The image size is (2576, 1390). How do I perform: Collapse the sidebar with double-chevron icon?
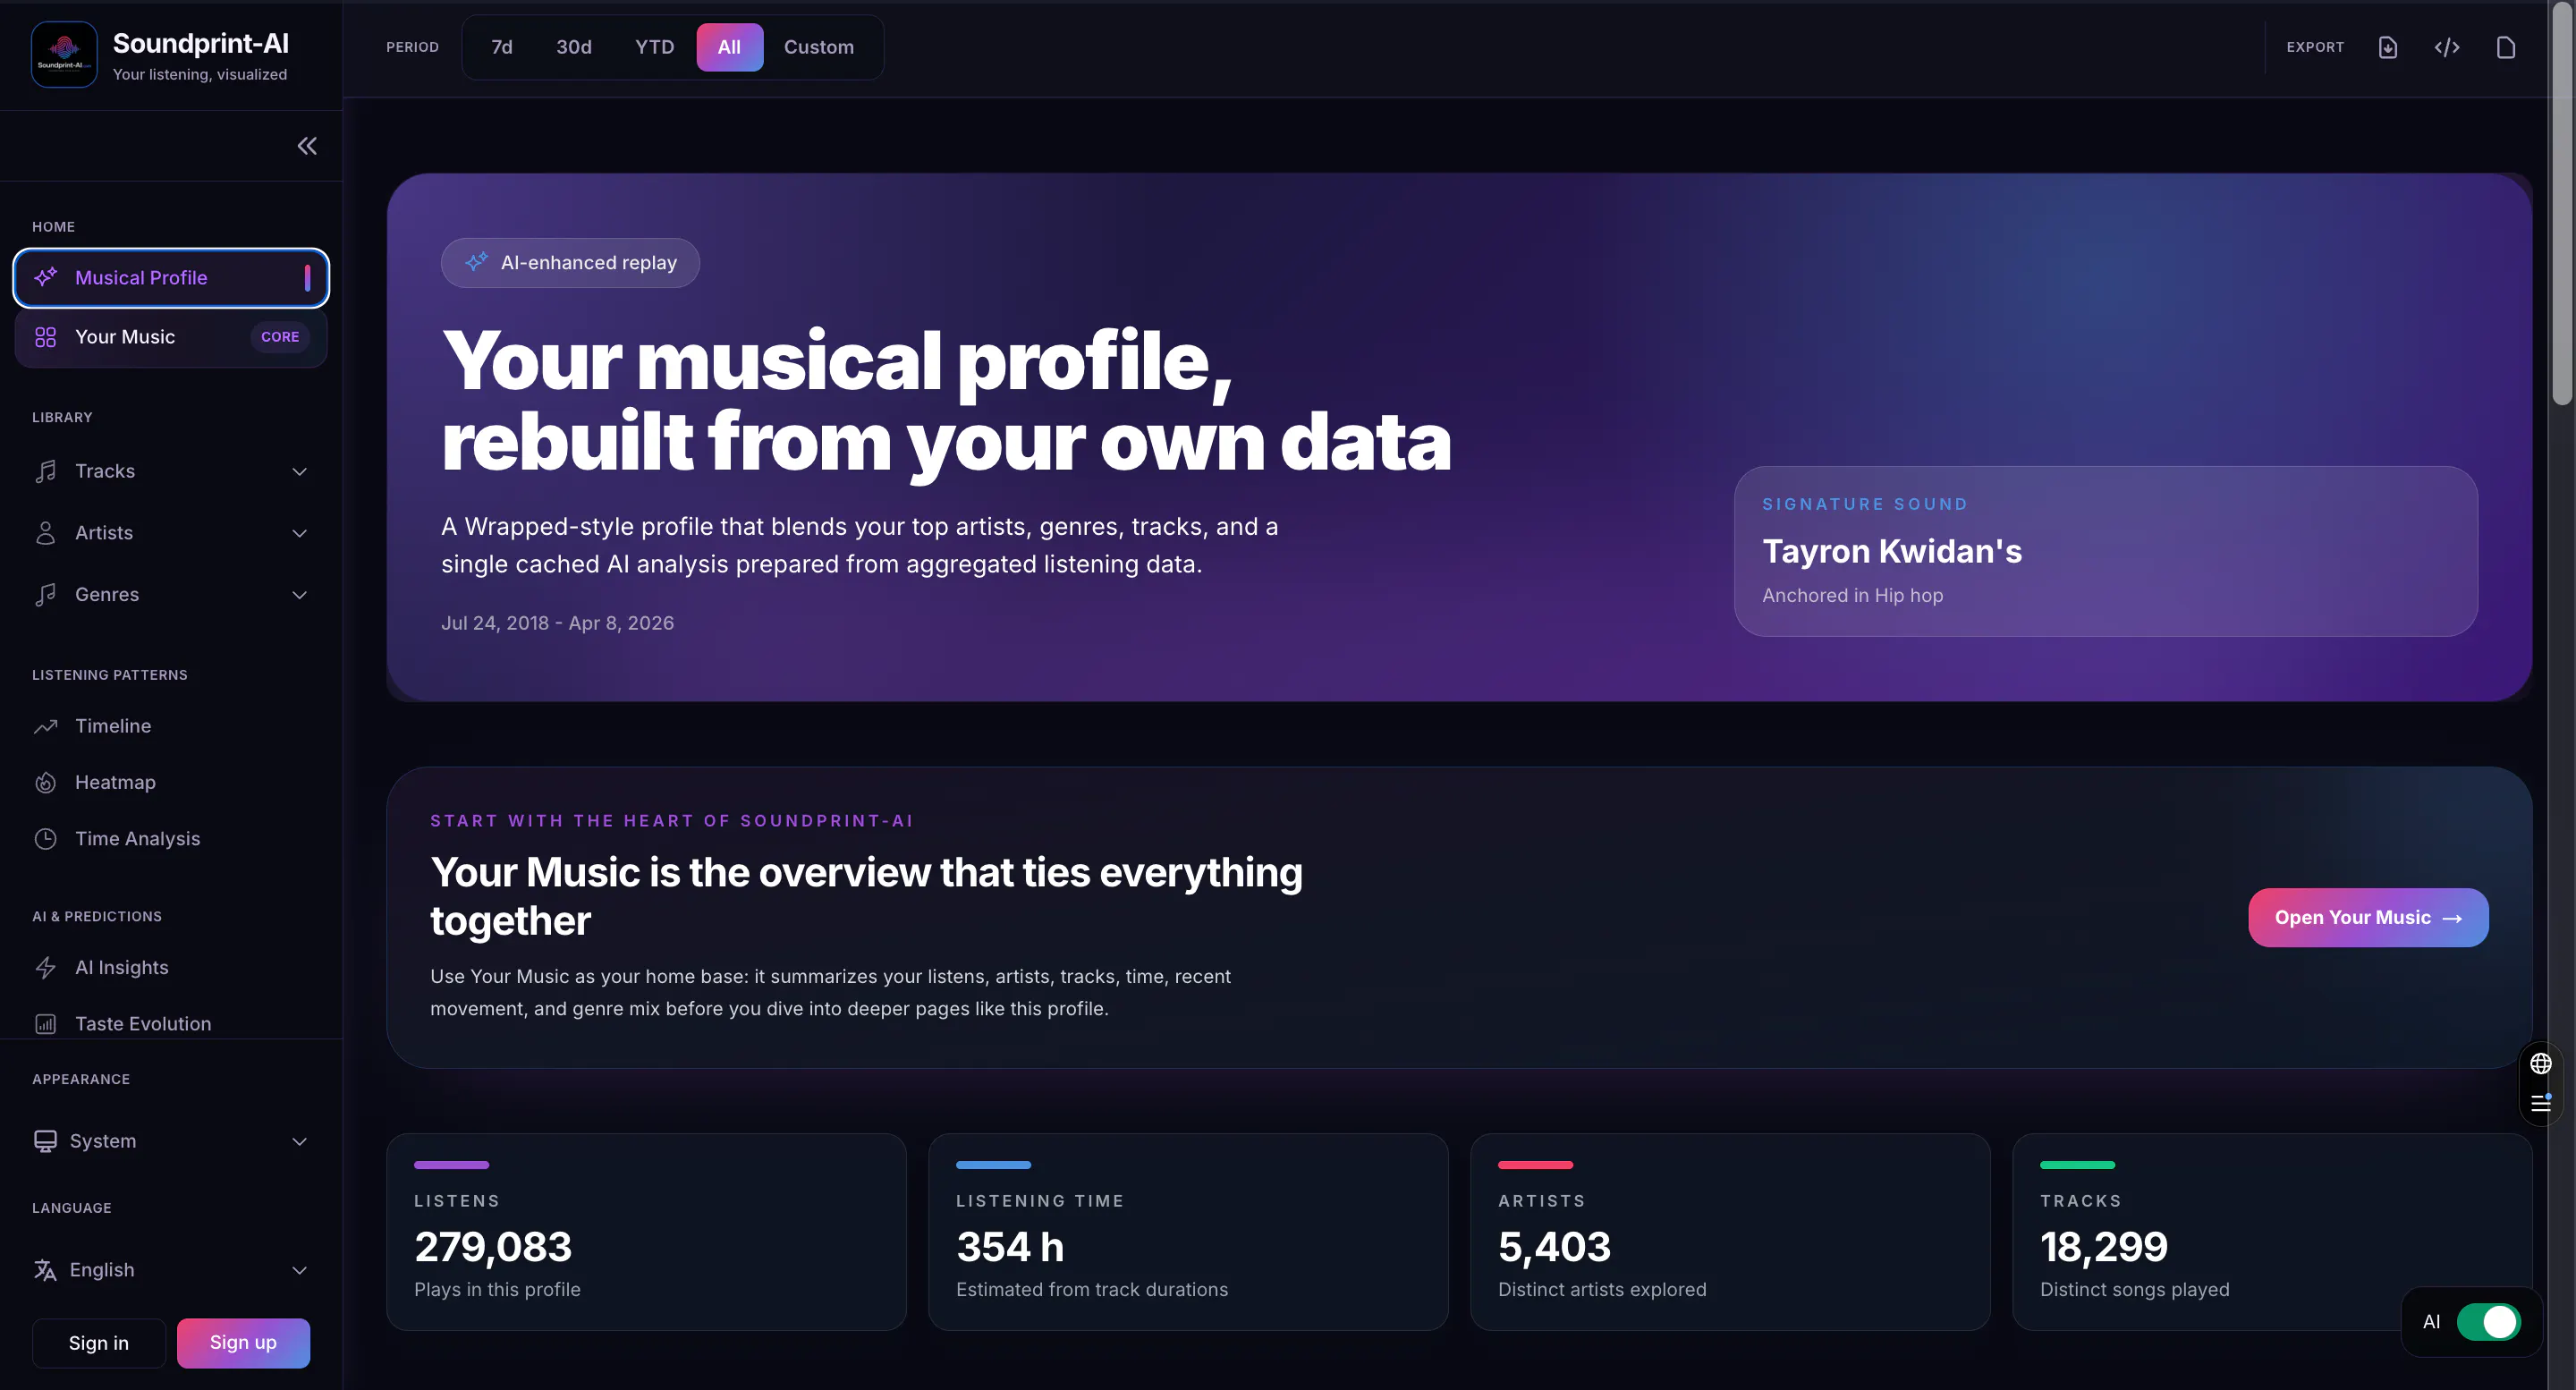tap(307, 146)
